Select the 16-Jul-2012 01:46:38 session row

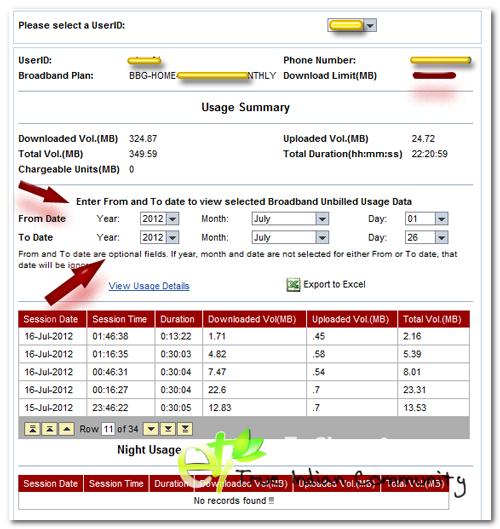[244, 336]
